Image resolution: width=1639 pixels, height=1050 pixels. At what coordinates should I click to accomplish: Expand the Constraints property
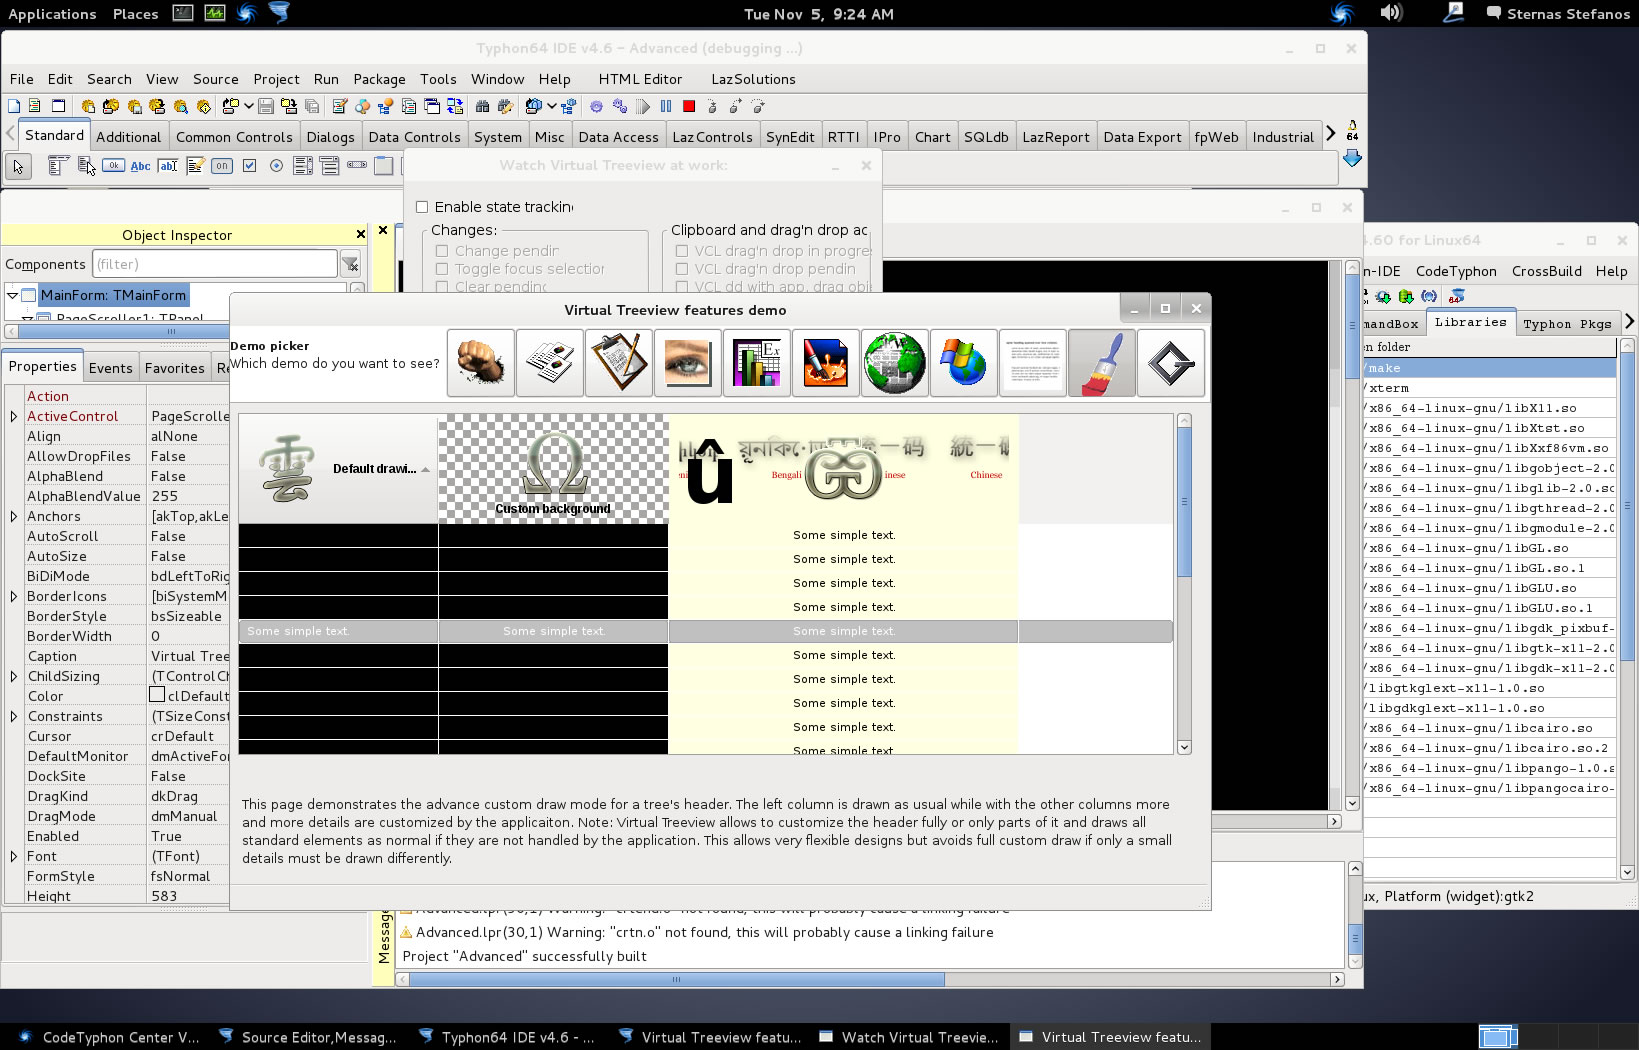click(13, 716)
